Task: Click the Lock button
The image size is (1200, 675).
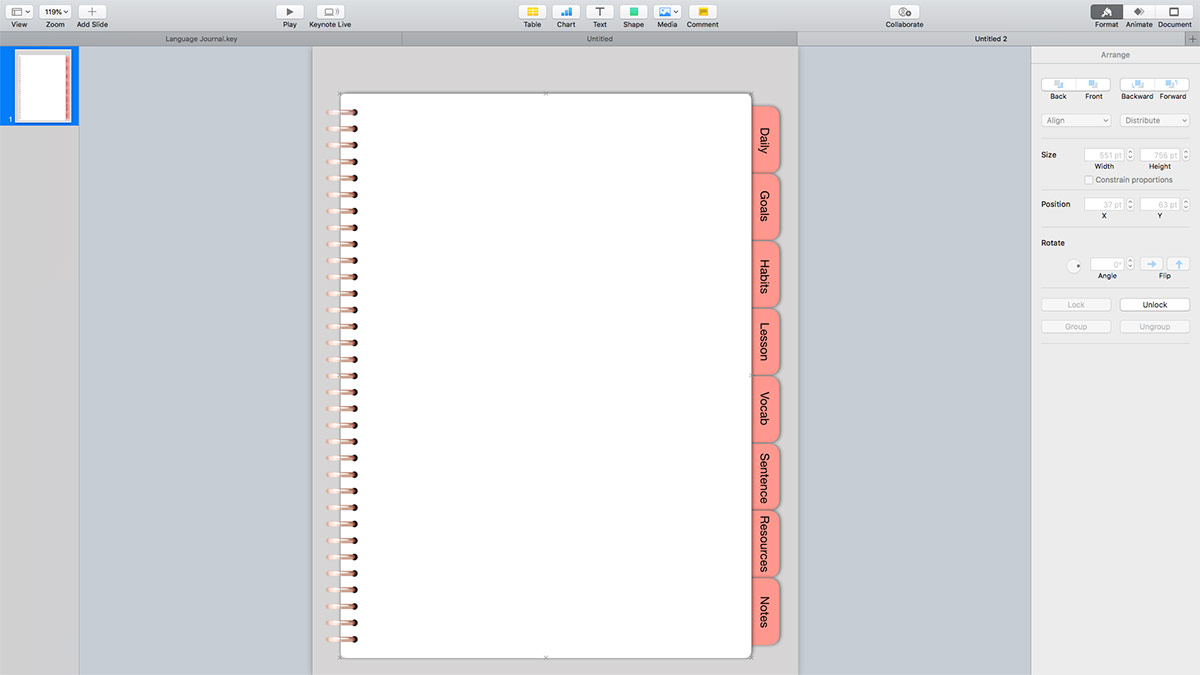Action: [1076, 305]
